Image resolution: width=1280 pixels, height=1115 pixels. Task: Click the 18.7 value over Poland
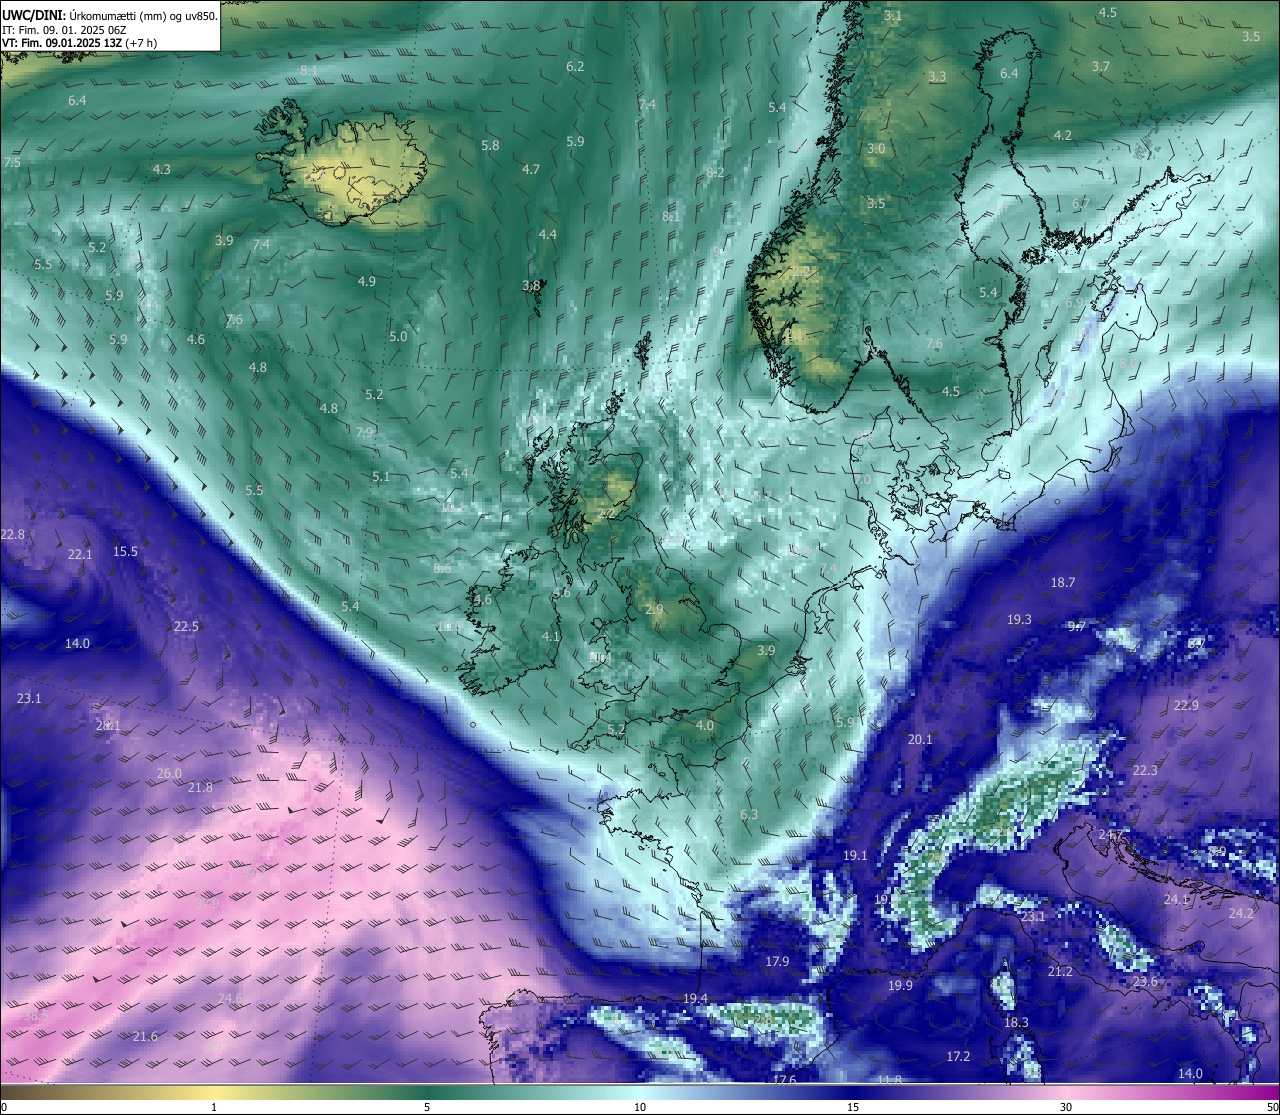click(x=1063, y=583)
